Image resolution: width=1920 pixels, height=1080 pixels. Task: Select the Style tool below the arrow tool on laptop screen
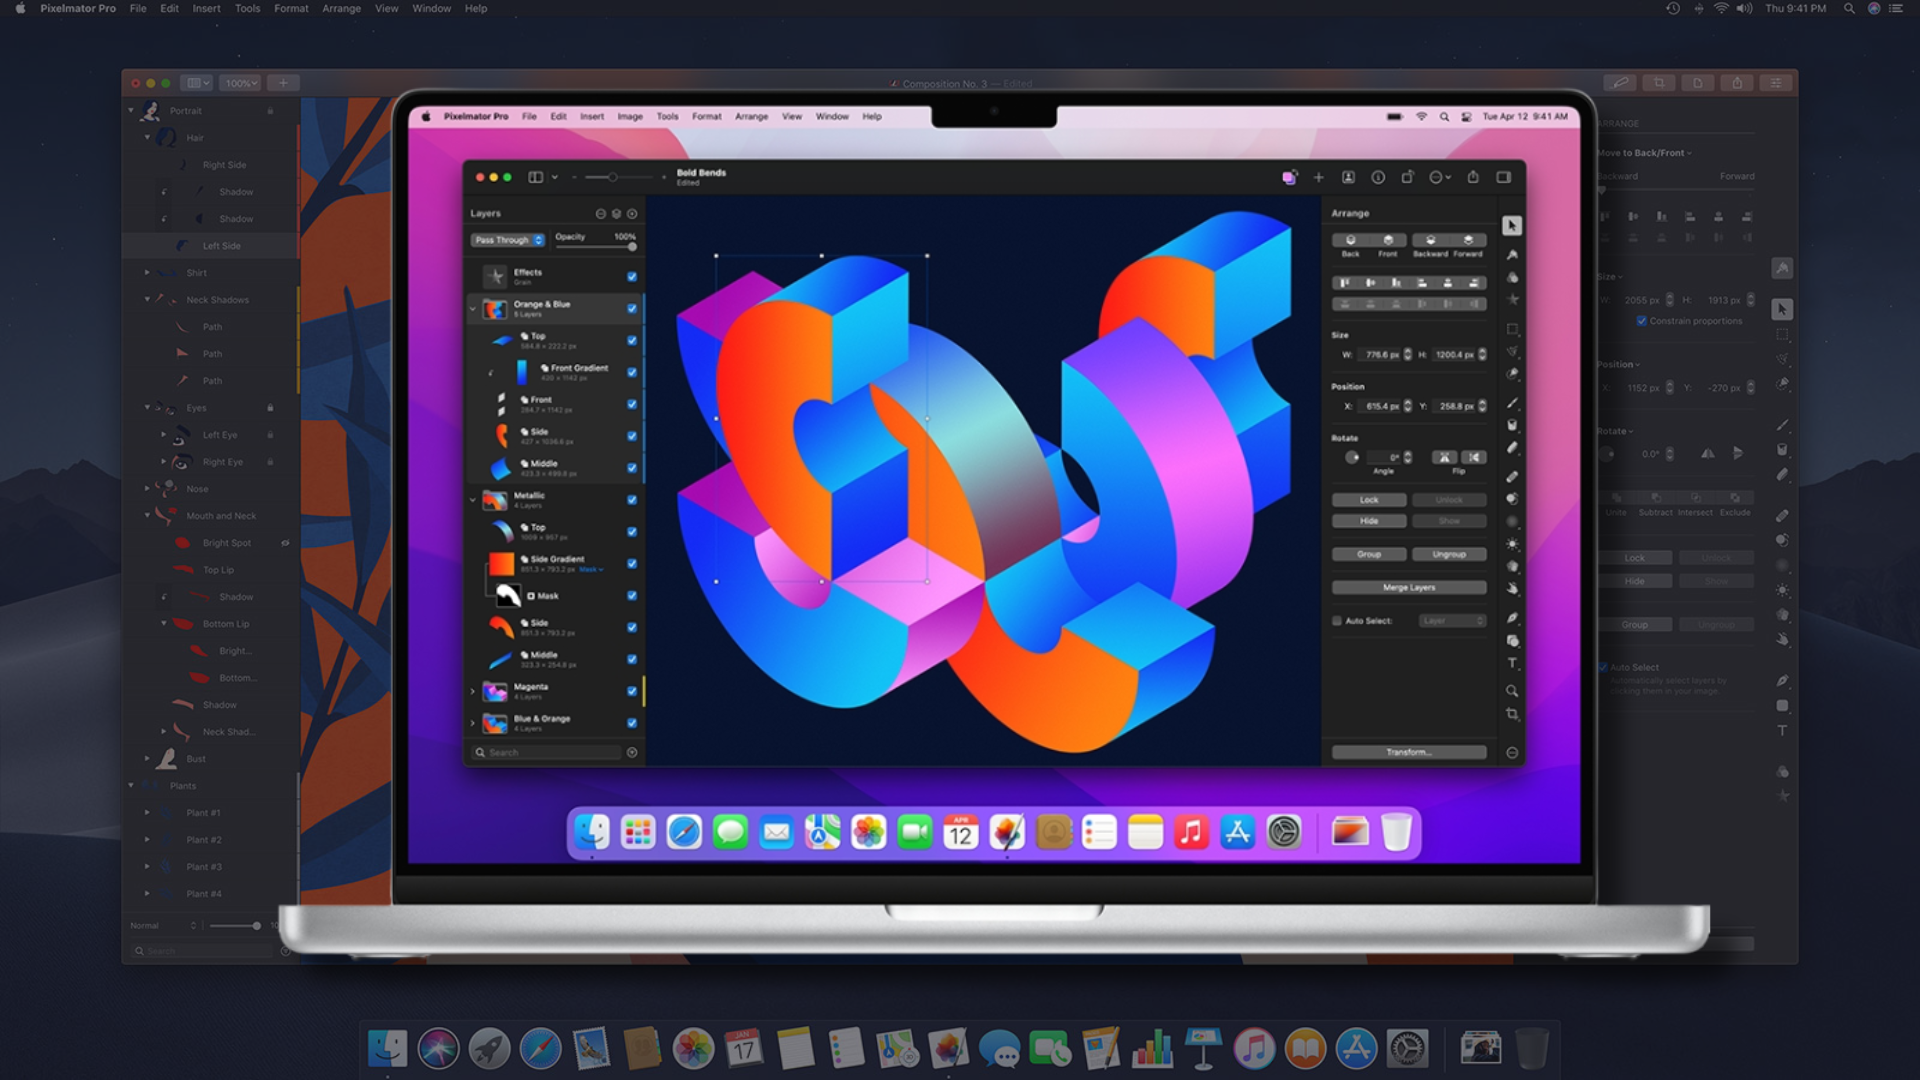click(1512, 255)
